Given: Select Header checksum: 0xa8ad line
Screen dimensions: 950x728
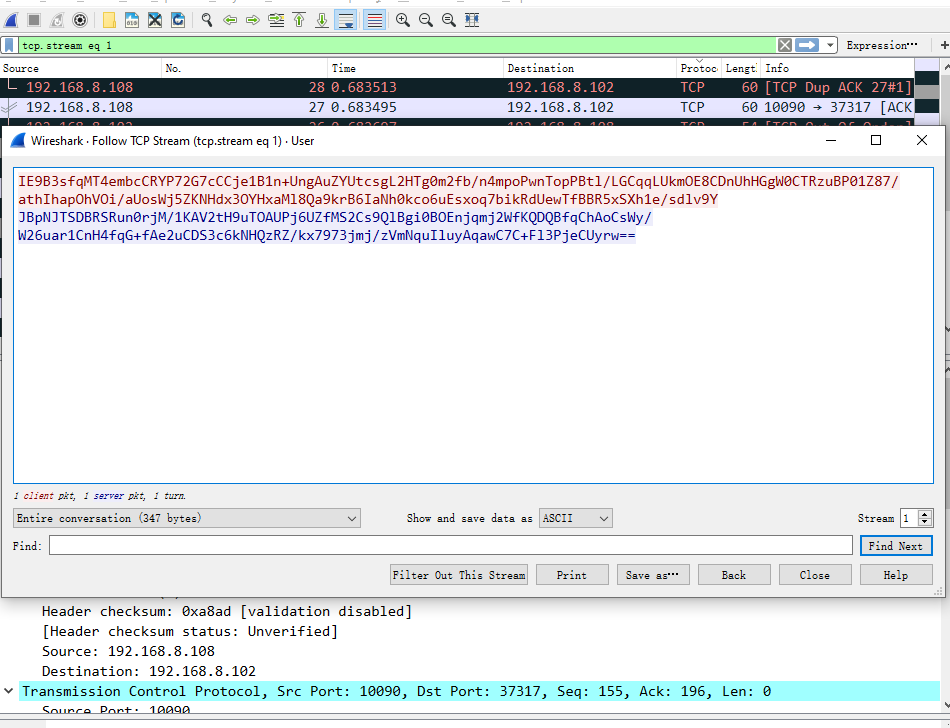Looking at the screenshot, I should pyautogui.click(x=227, y=611).
